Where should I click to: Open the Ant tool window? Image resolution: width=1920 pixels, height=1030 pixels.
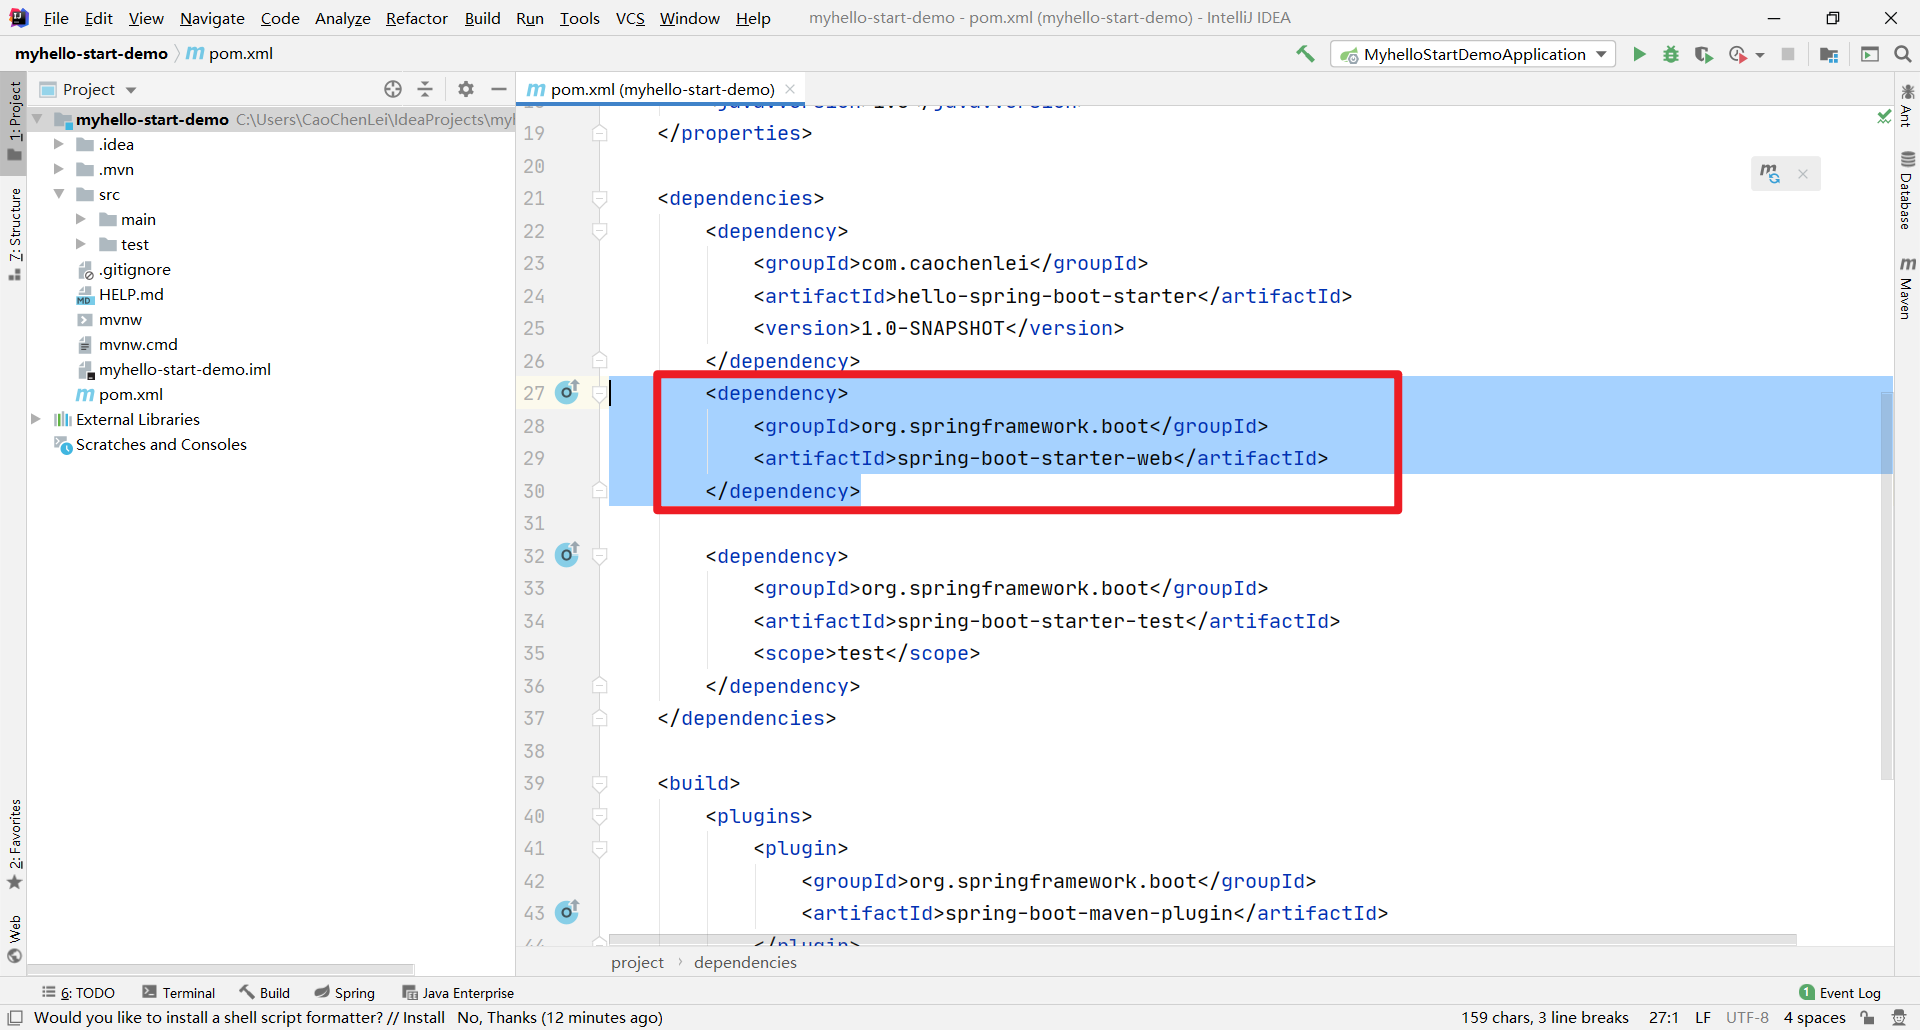click(x=1906, y=107)
